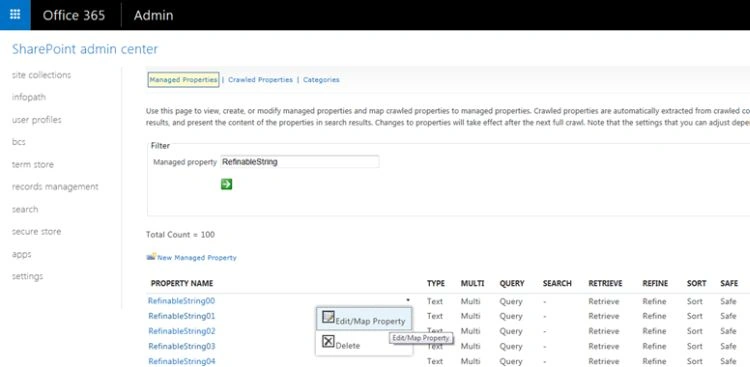
Task: Click Safe cell in RefinableString04 row
Action: tap(728, 361)
